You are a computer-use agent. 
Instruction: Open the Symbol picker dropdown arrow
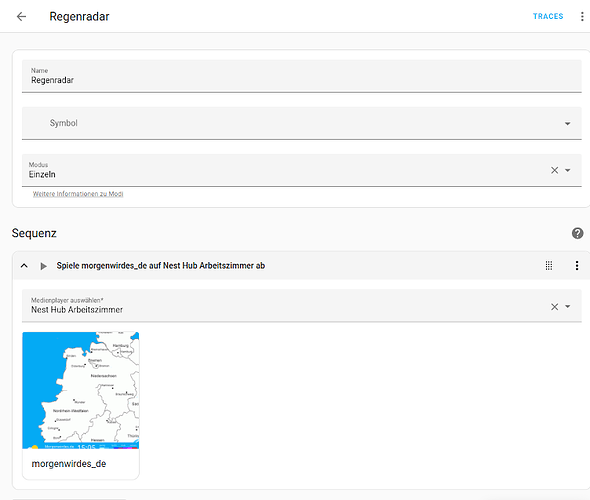tap(567, 123)
